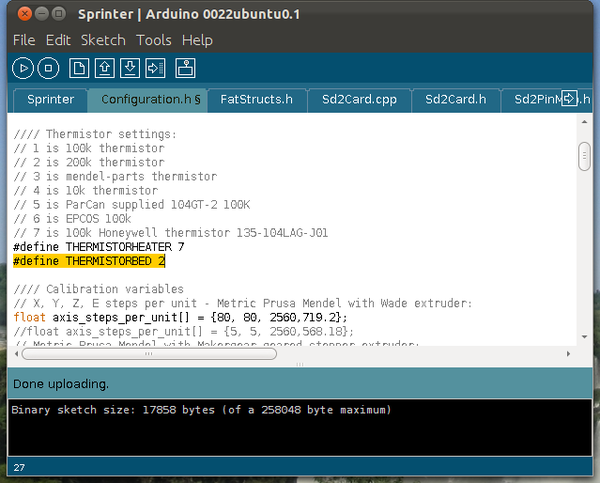Click the Open sketch up-arrow icon
Screen dimensions: 600x483
[104, 68]
